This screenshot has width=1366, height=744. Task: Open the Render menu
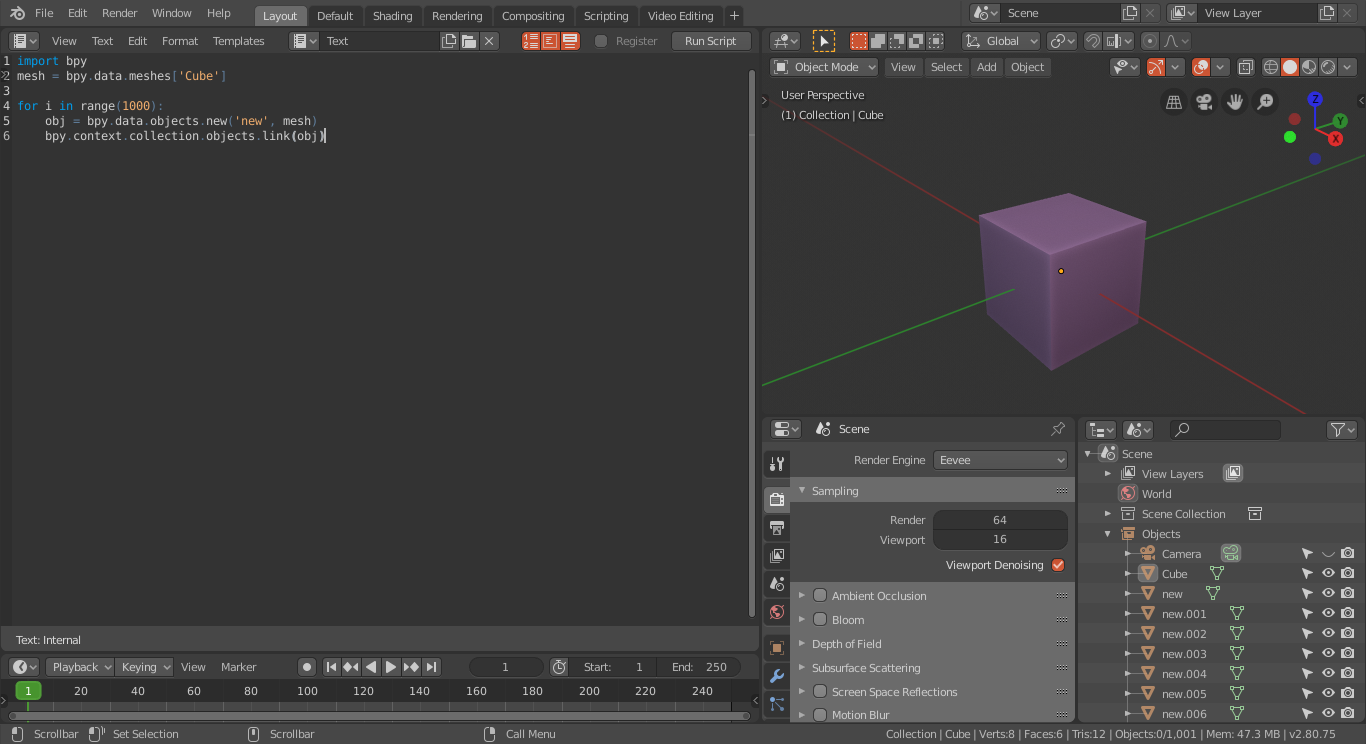point(119,13)
